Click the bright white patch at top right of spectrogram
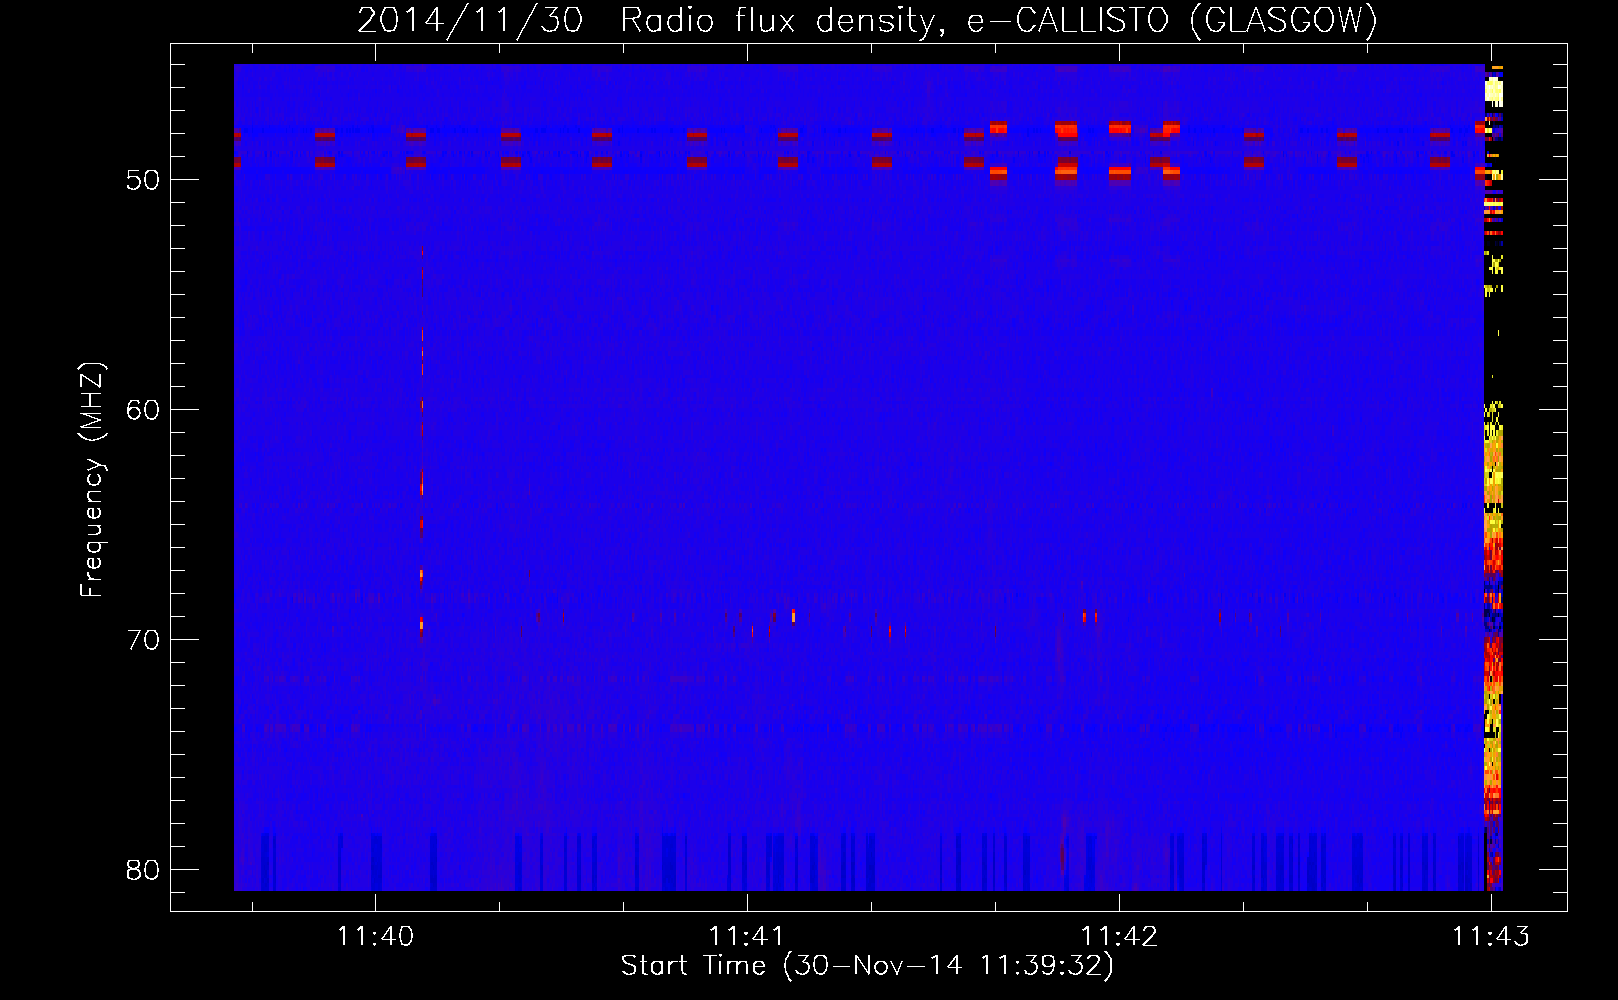Screen dimensions: 1618x1000 [1494, 93]
